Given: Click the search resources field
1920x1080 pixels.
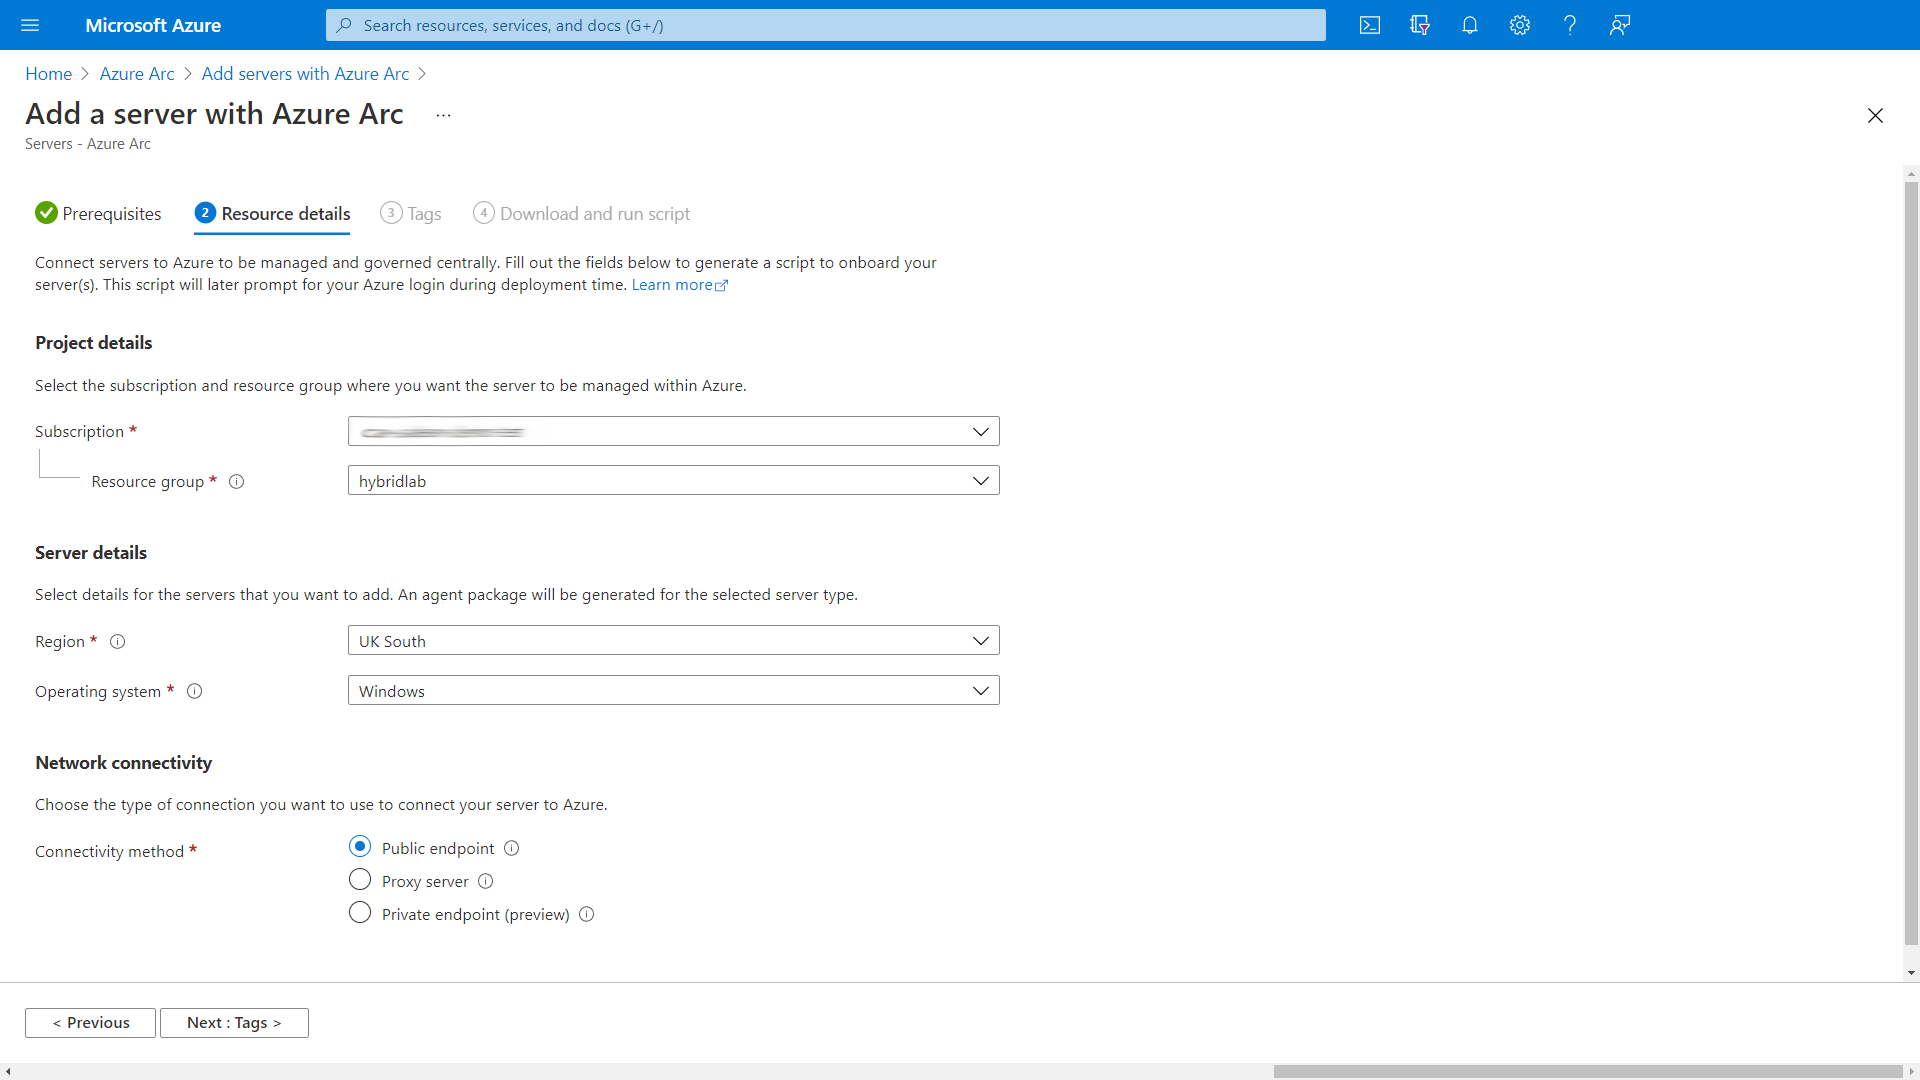Looking at the screenshot, I should 825,25.
